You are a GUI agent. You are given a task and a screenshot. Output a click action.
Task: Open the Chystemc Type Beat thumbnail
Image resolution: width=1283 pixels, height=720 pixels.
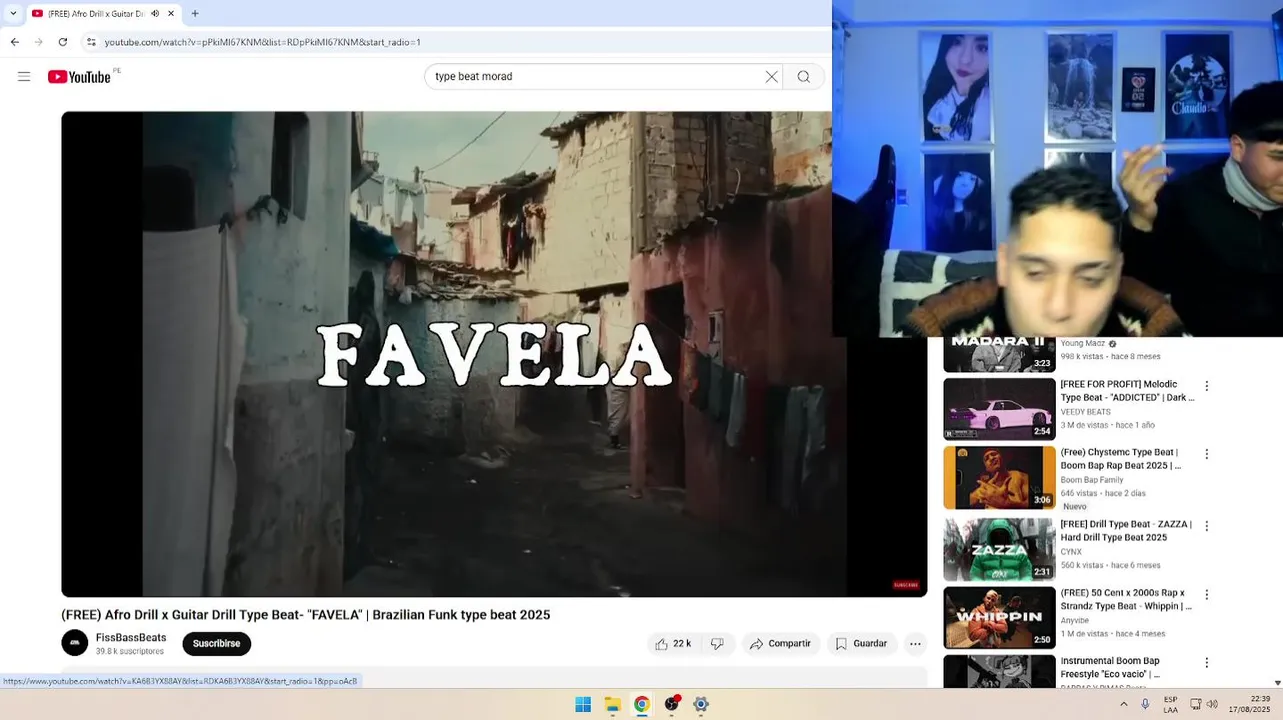pos(999,478)
